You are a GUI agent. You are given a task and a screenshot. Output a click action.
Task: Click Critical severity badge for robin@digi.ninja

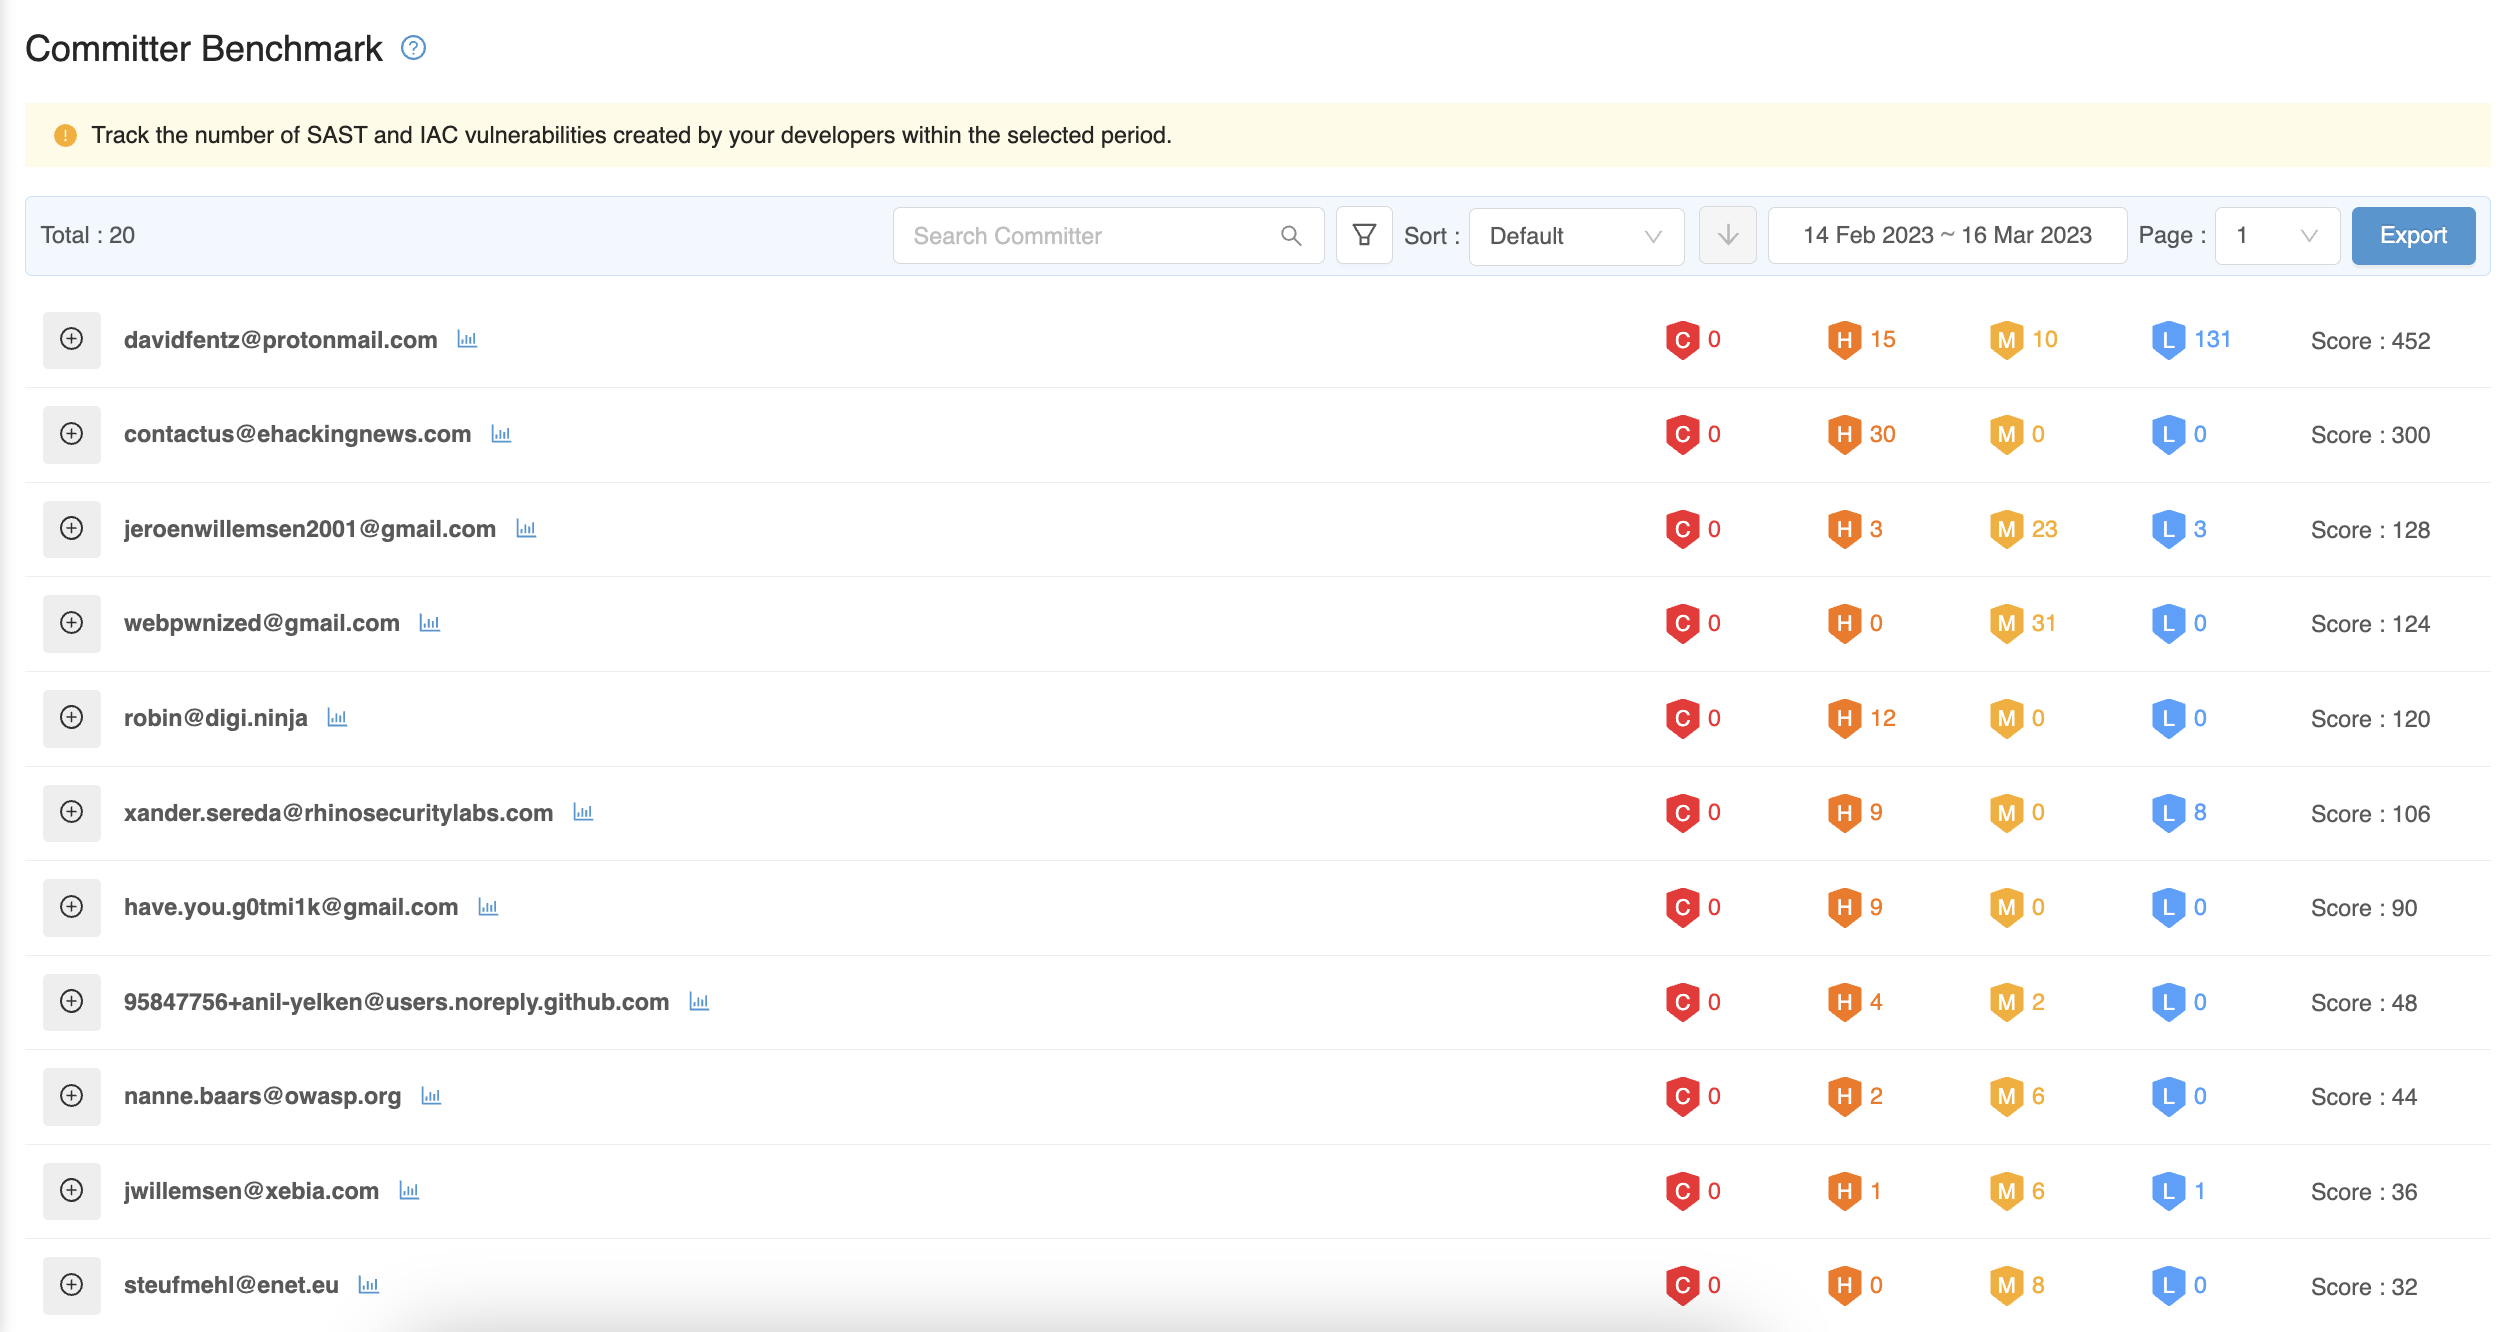[1682, 718]
